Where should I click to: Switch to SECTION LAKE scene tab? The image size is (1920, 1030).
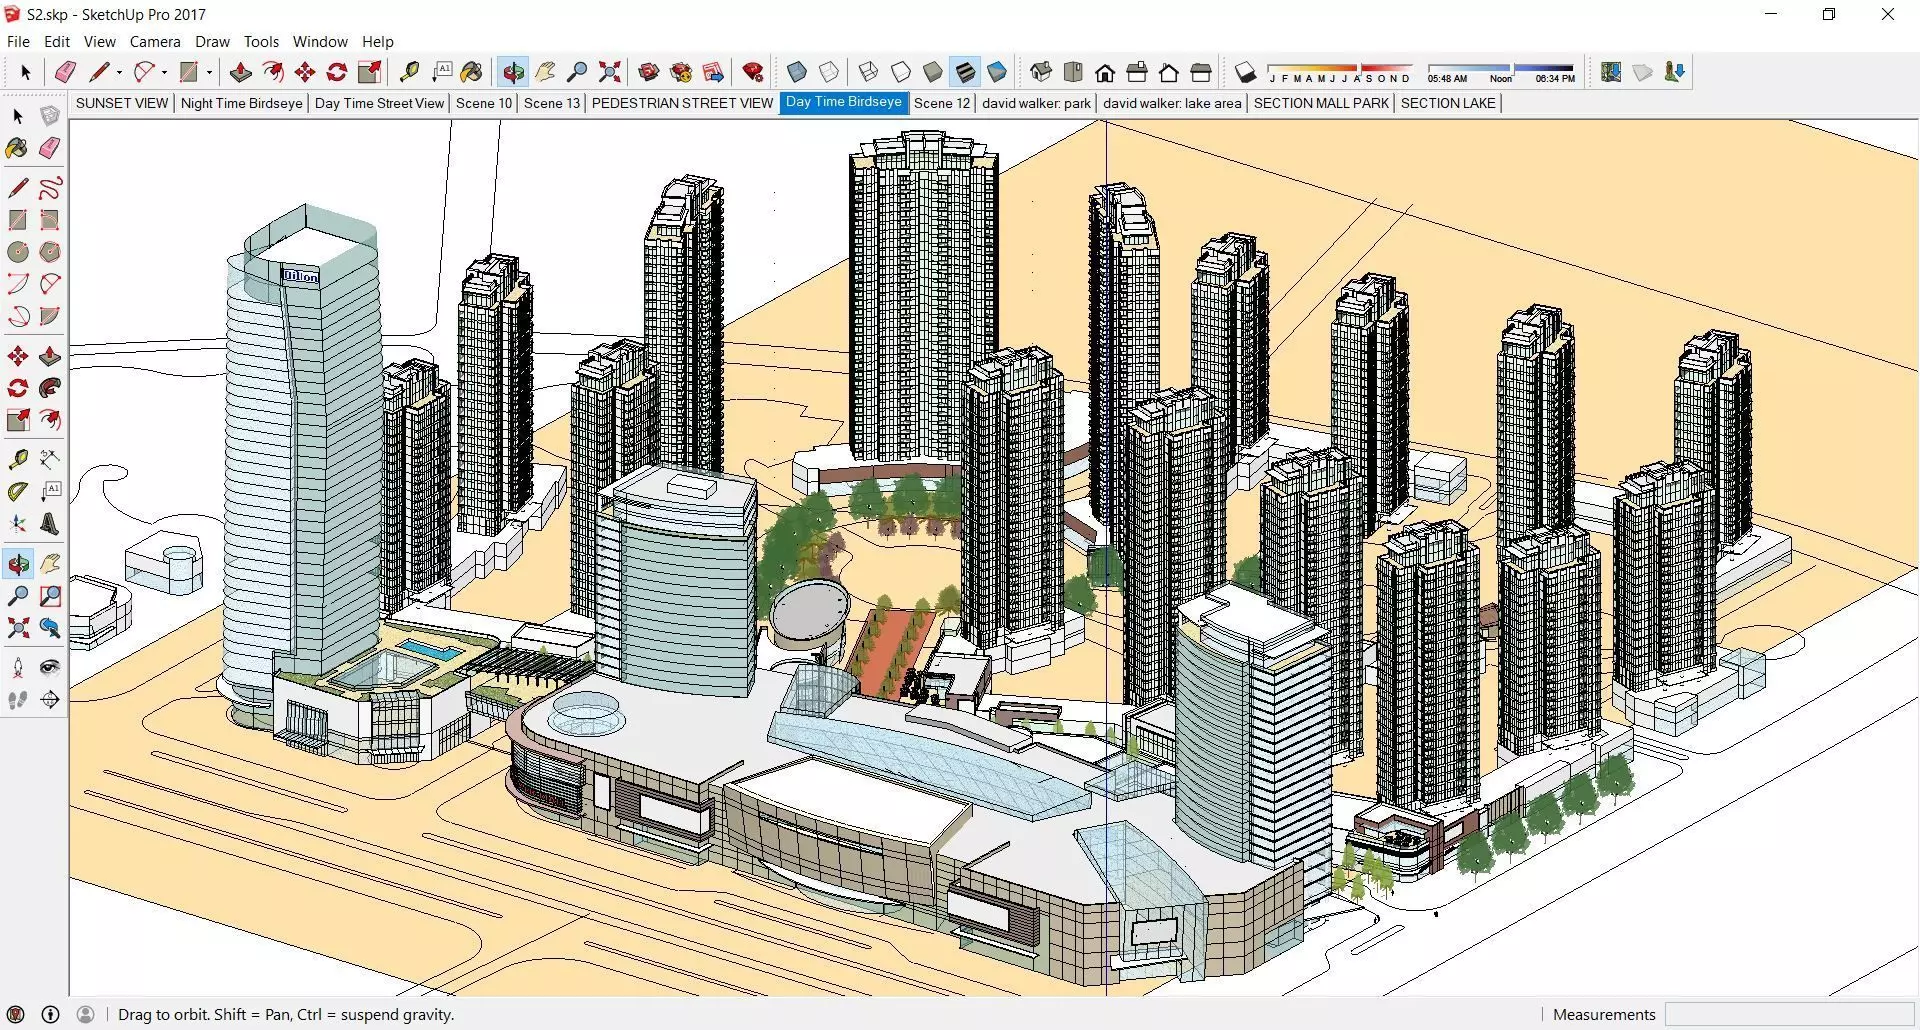click(x=1448, y=103)
